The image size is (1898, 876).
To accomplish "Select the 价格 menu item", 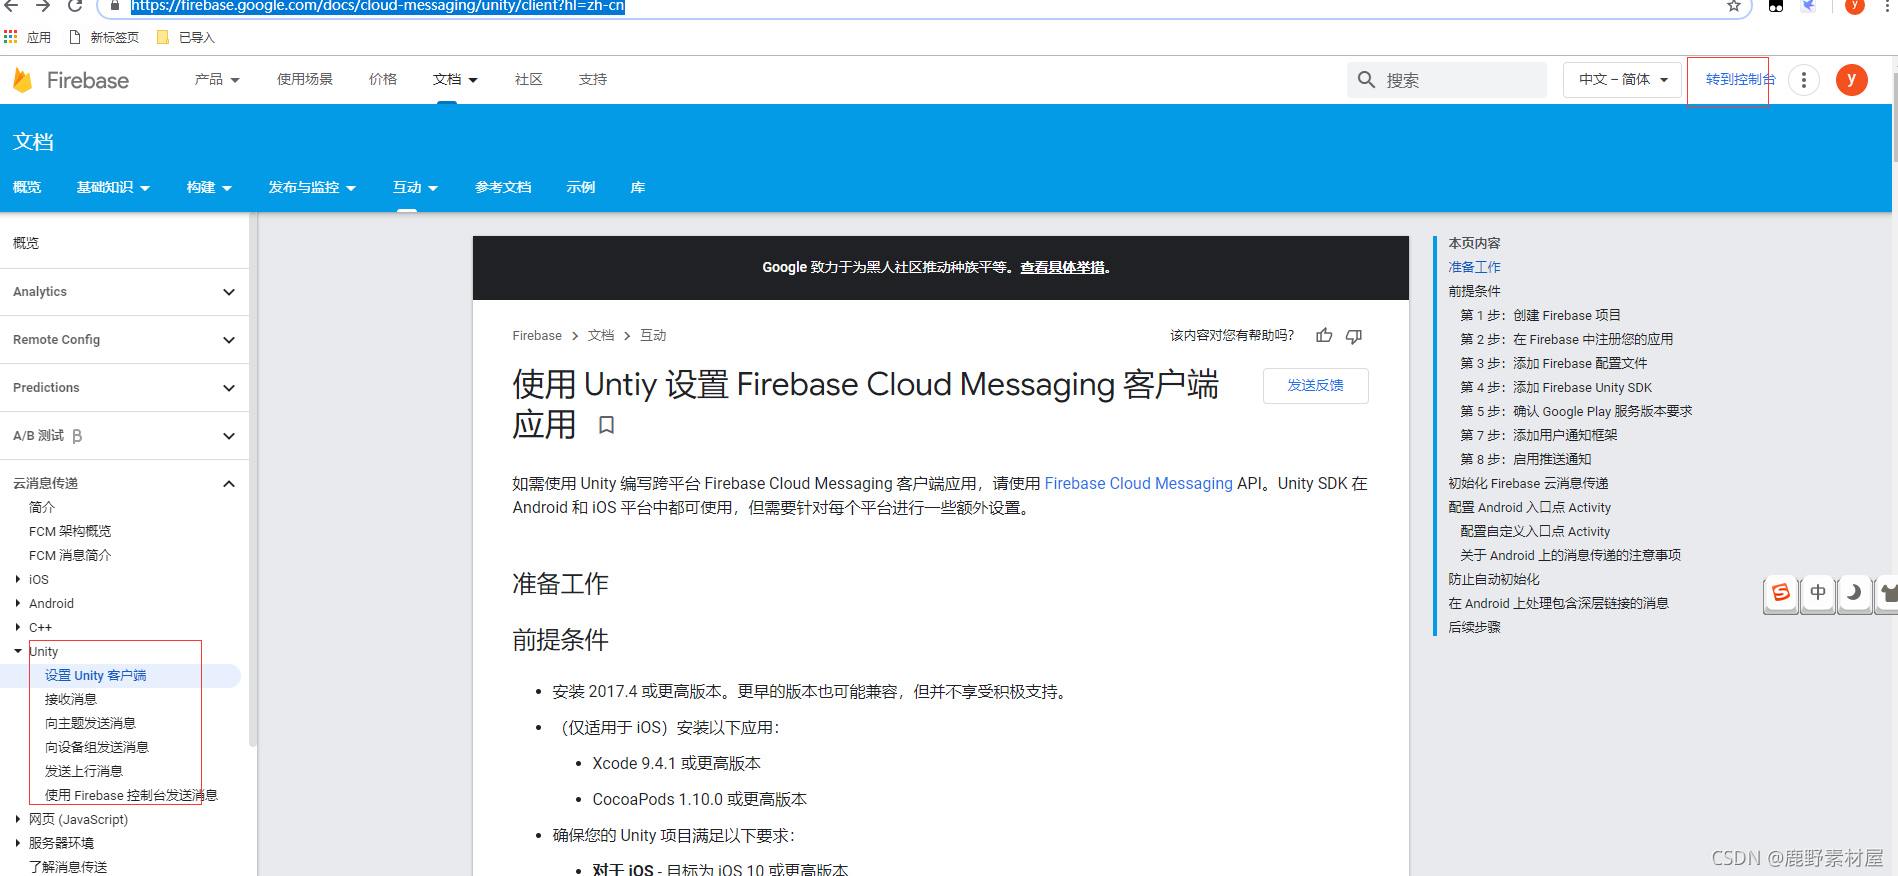I will point(383,79).
